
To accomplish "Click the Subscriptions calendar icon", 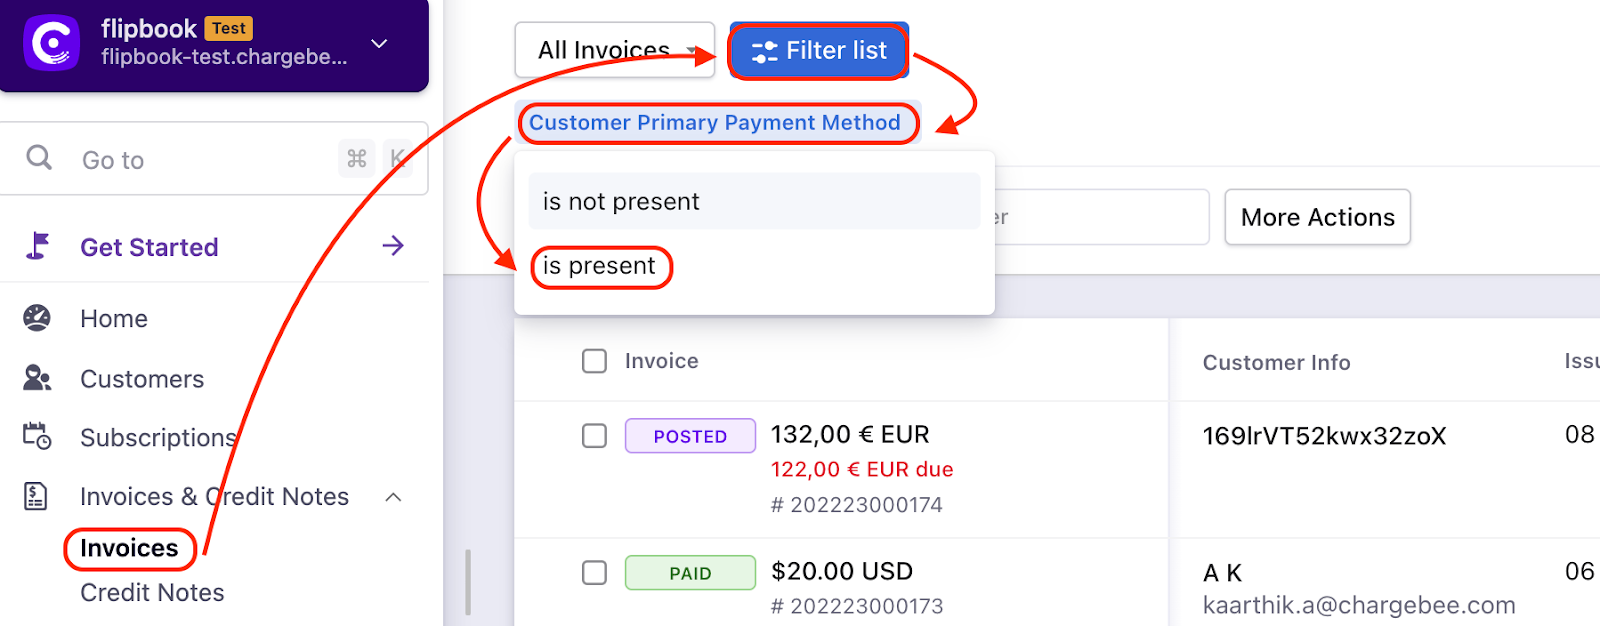I will (x=37, y=436).
